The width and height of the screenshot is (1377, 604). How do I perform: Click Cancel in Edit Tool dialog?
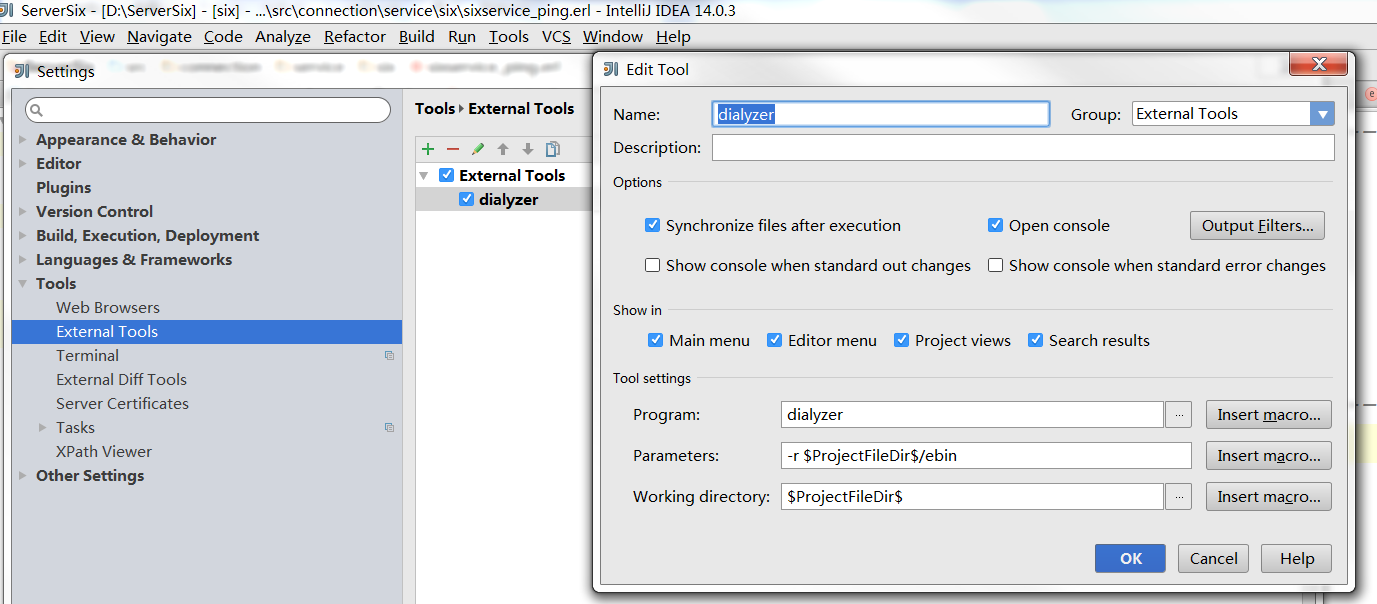pos(1214,559)
